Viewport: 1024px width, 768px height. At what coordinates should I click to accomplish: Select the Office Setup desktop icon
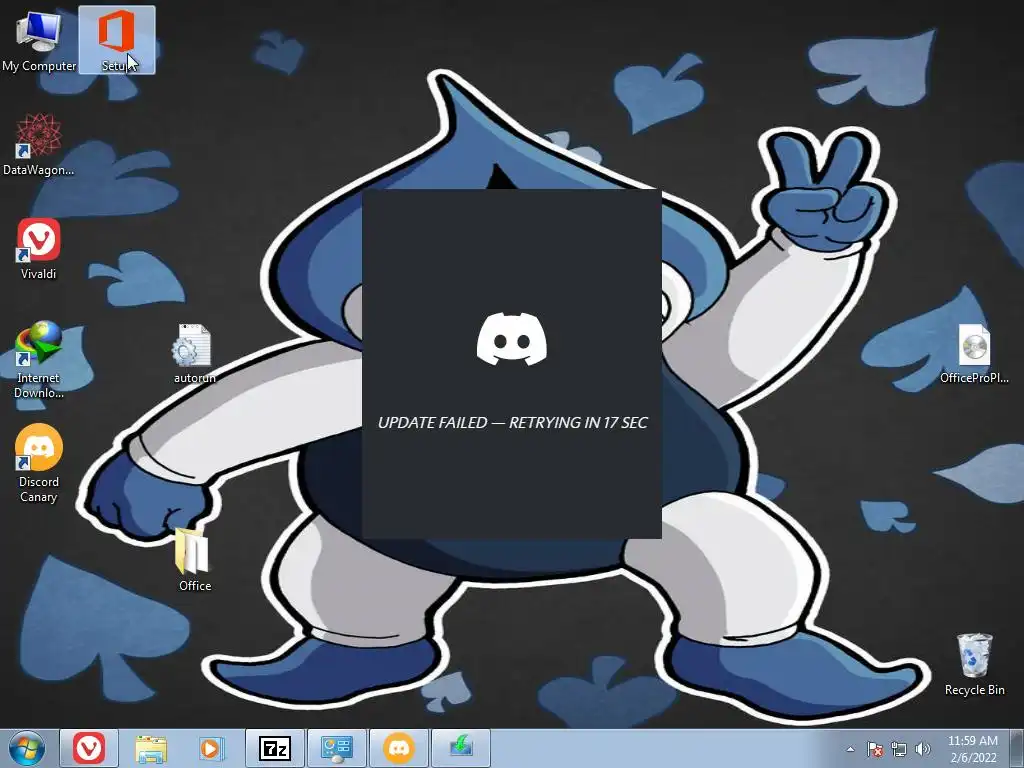[117, 40]
